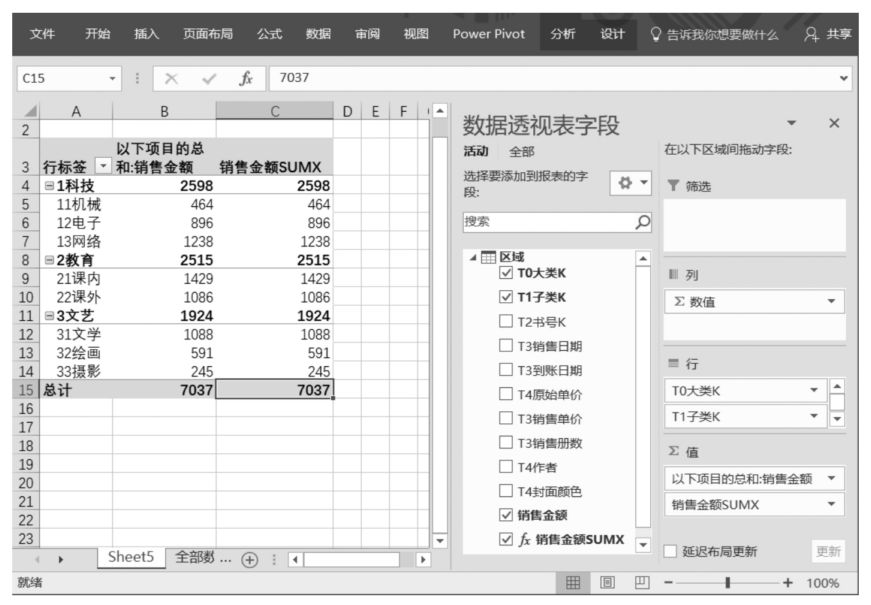Open 销售金额SUMX value field dropdown

point(832,504)
